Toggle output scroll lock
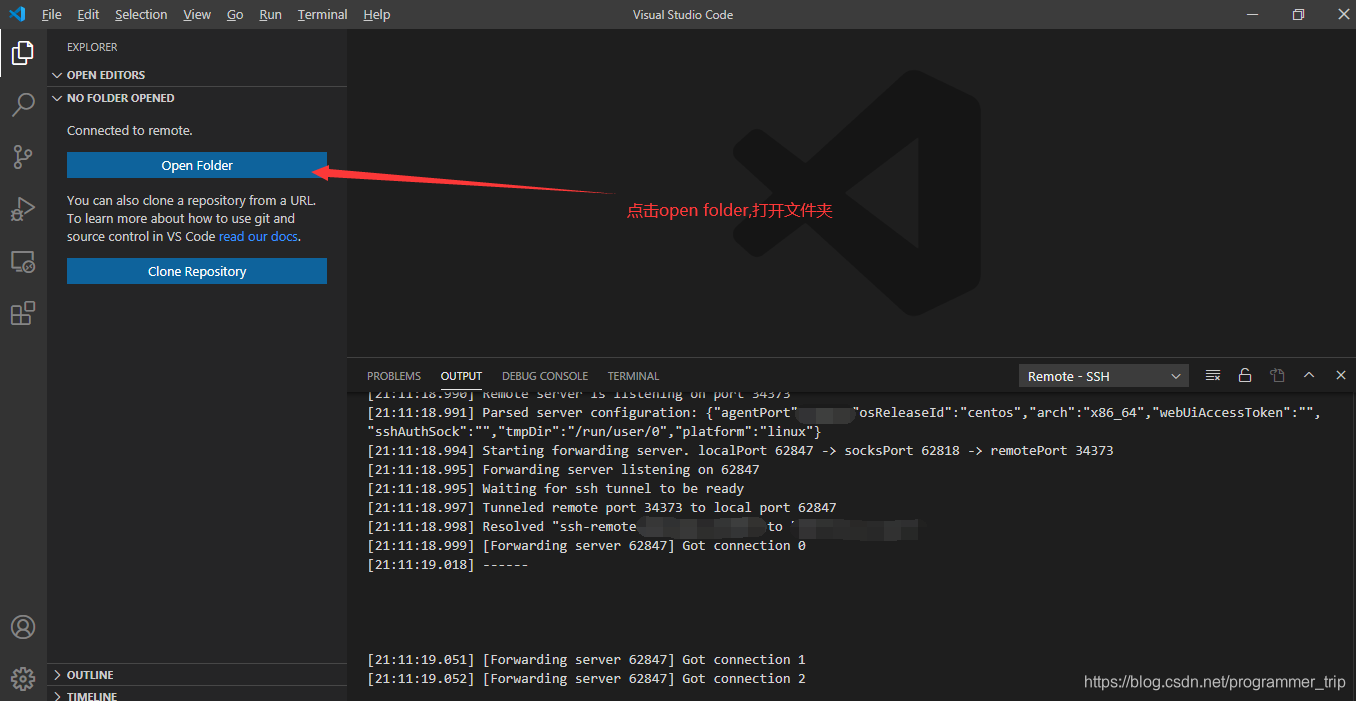This screenshot has width=1356, height=701. pyautogui.click(x=1245, y=376)
